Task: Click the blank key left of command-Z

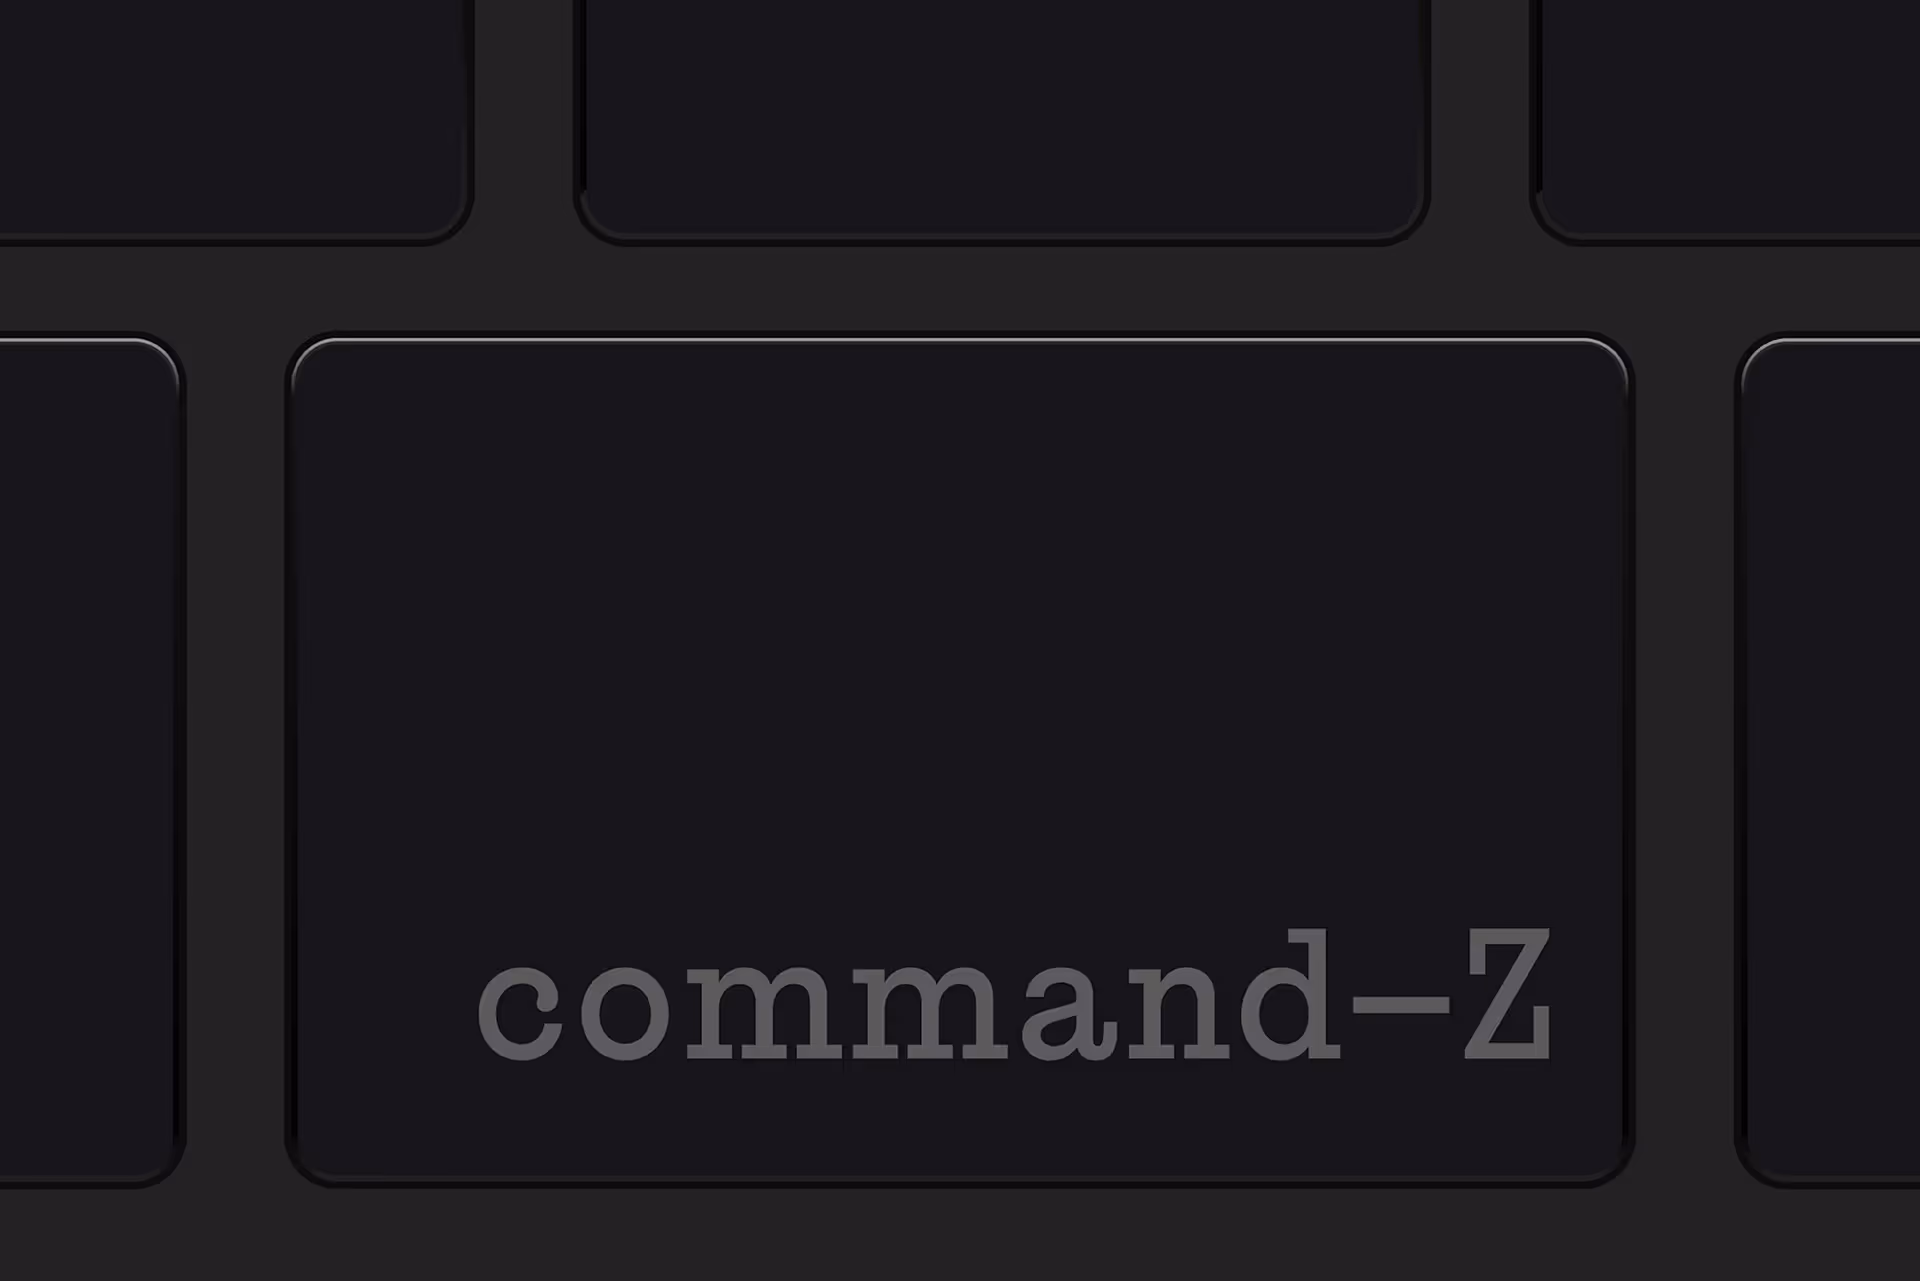Action: (90, 760)
